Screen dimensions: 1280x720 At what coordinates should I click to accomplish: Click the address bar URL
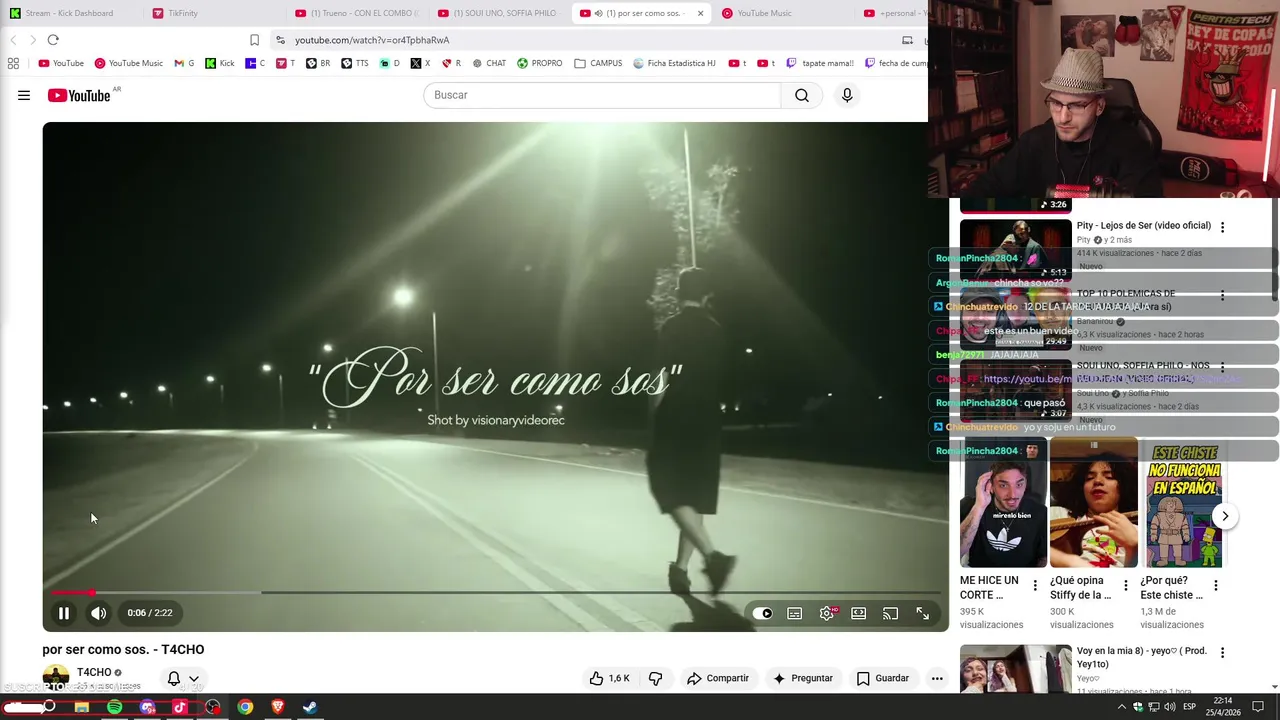coord(372,40)
